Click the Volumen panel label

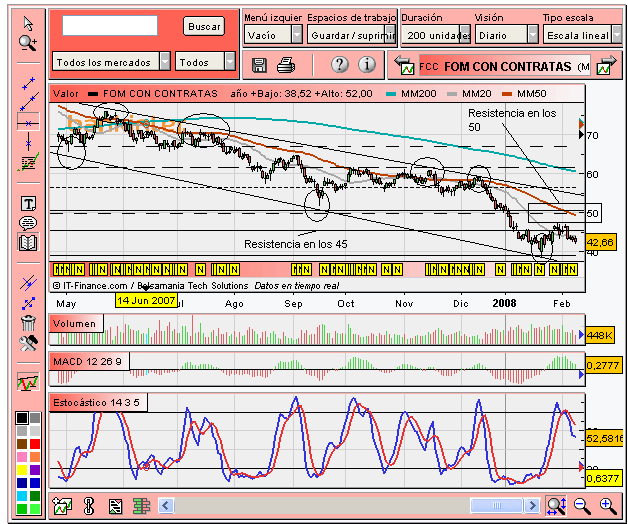74,324
